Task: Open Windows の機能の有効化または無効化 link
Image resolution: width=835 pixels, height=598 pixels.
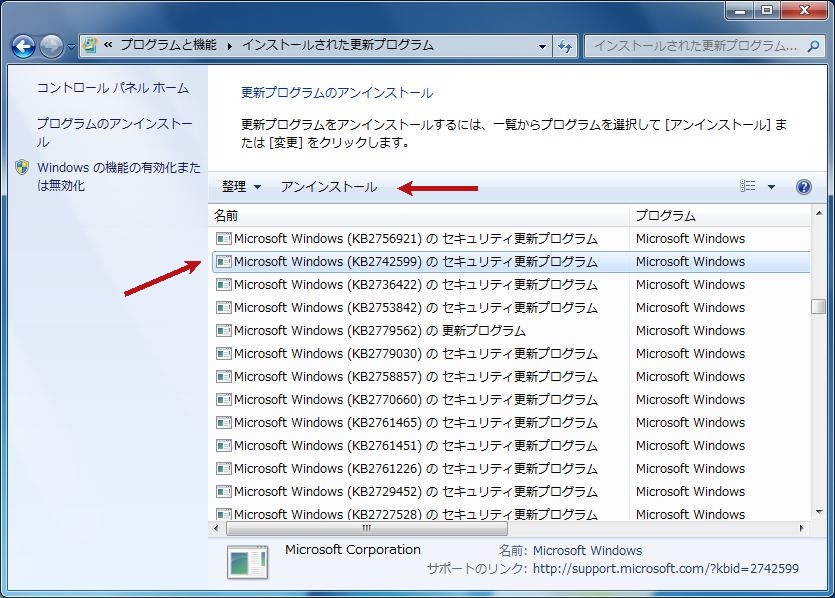Action: 118,176
